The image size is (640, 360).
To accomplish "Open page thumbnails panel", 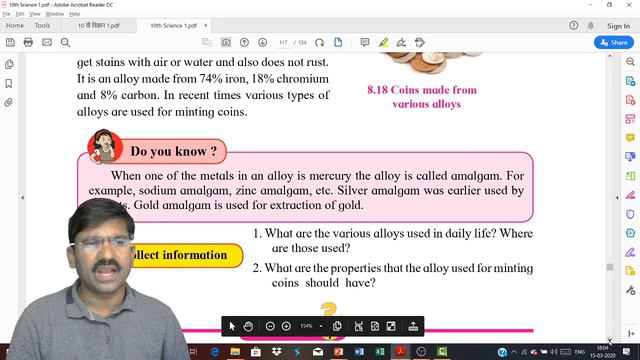I will pos(9,64).
